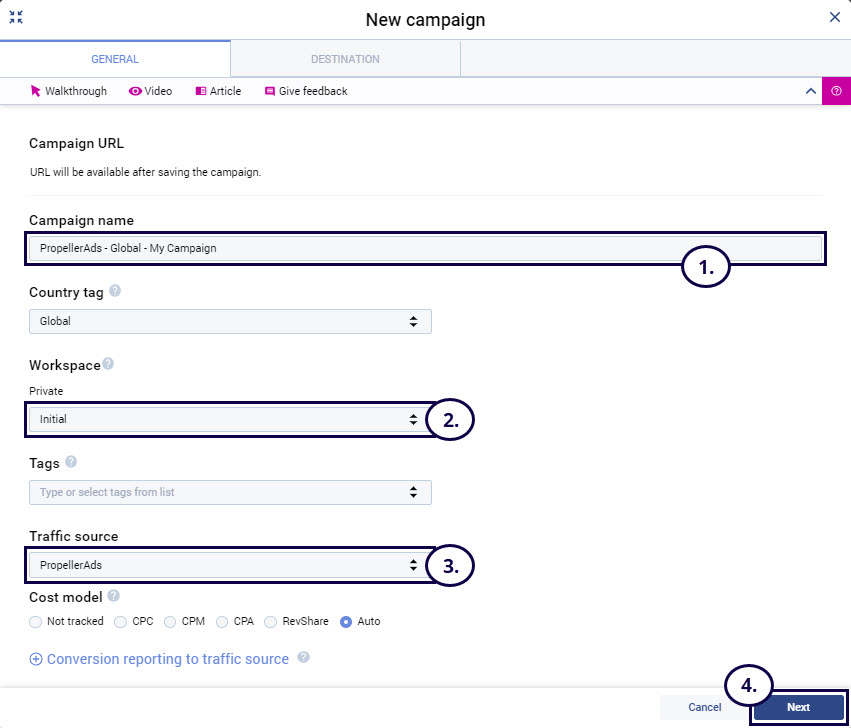
Task: Click the Give feedback chat icon
Action: (x=270, y=91)
